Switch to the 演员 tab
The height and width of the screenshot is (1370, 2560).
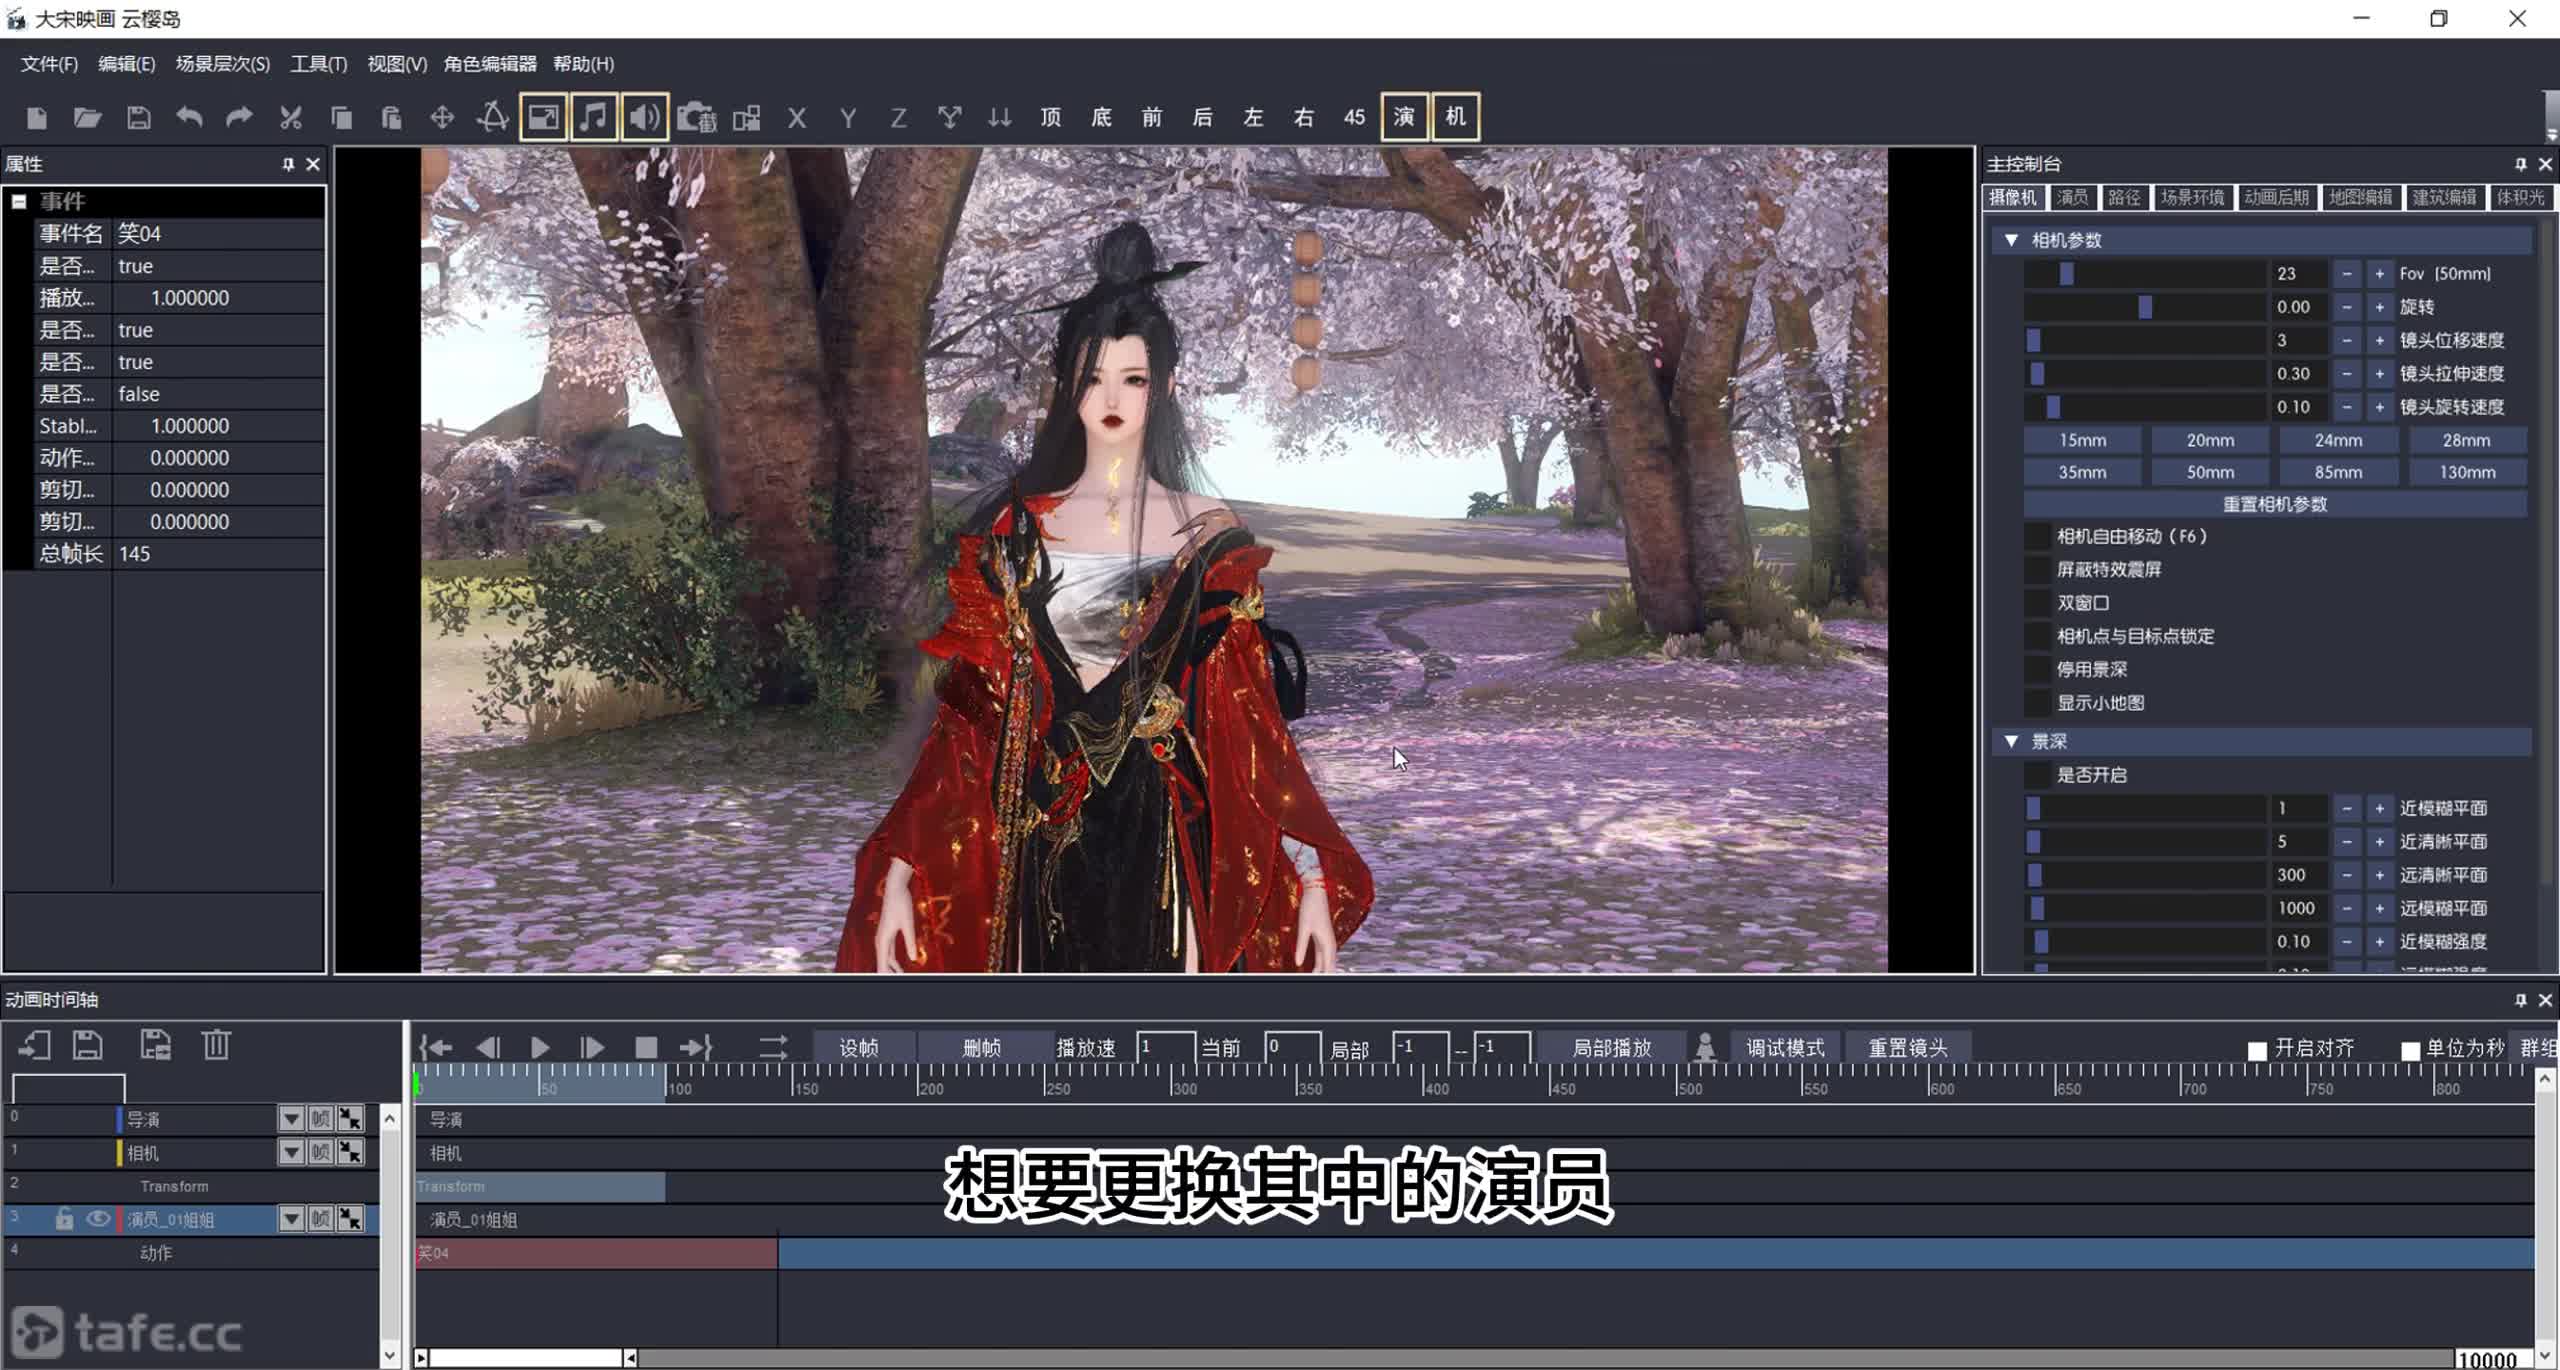tap(2072, 198)
